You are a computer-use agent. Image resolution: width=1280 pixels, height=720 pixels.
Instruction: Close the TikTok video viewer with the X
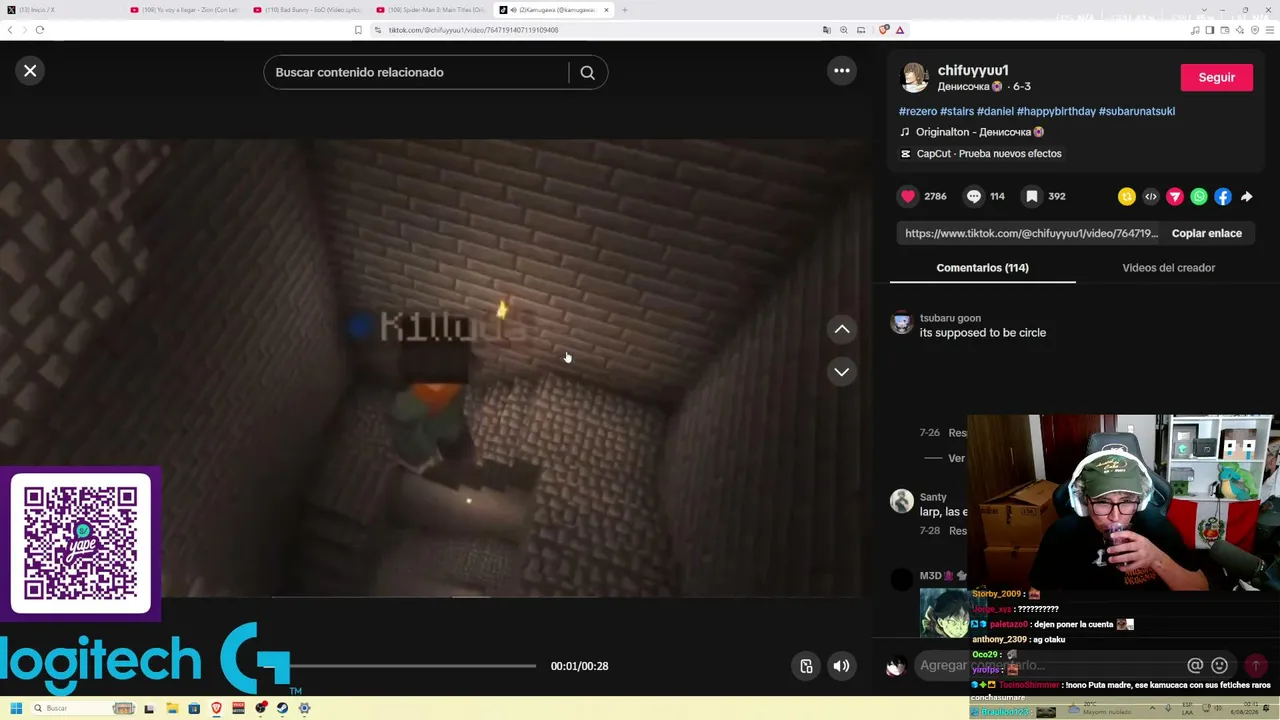tap(30, 71)
